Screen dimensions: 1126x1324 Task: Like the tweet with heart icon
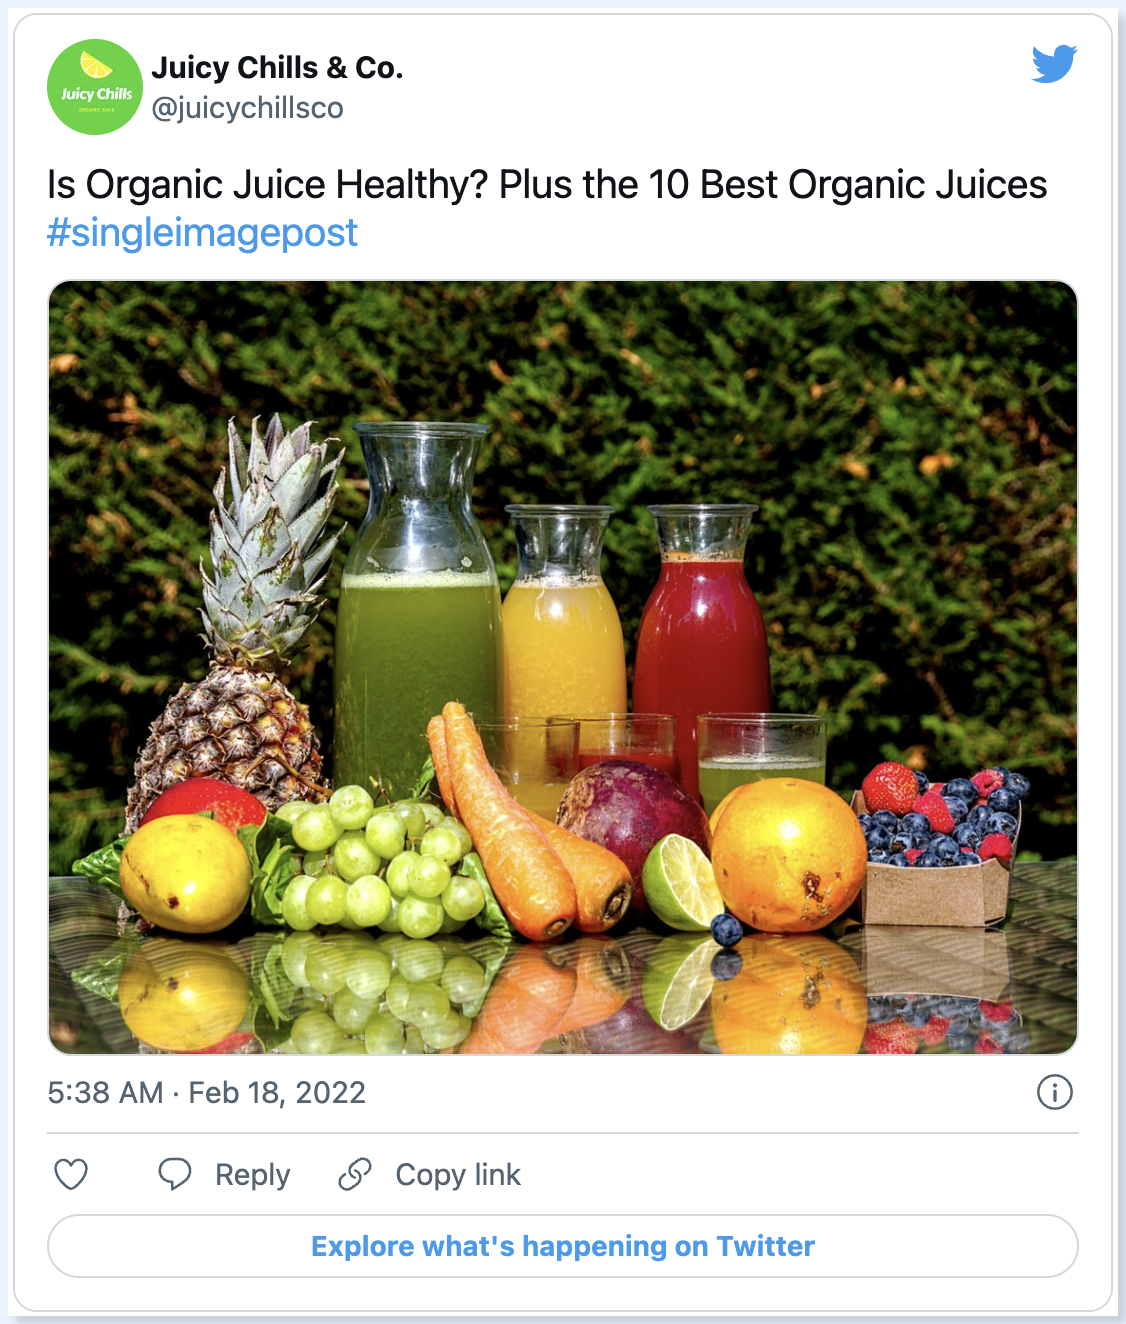point(71,1174)
